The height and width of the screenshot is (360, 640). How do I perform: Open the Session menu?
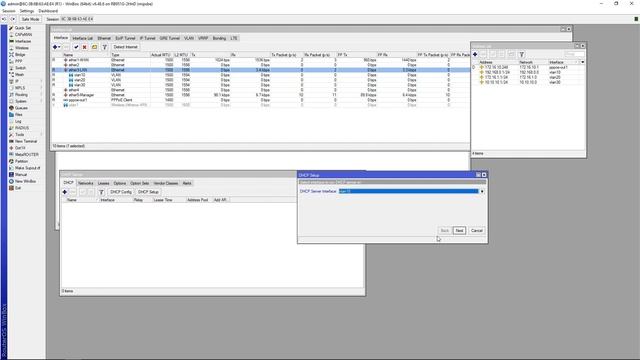pos(9,11)
